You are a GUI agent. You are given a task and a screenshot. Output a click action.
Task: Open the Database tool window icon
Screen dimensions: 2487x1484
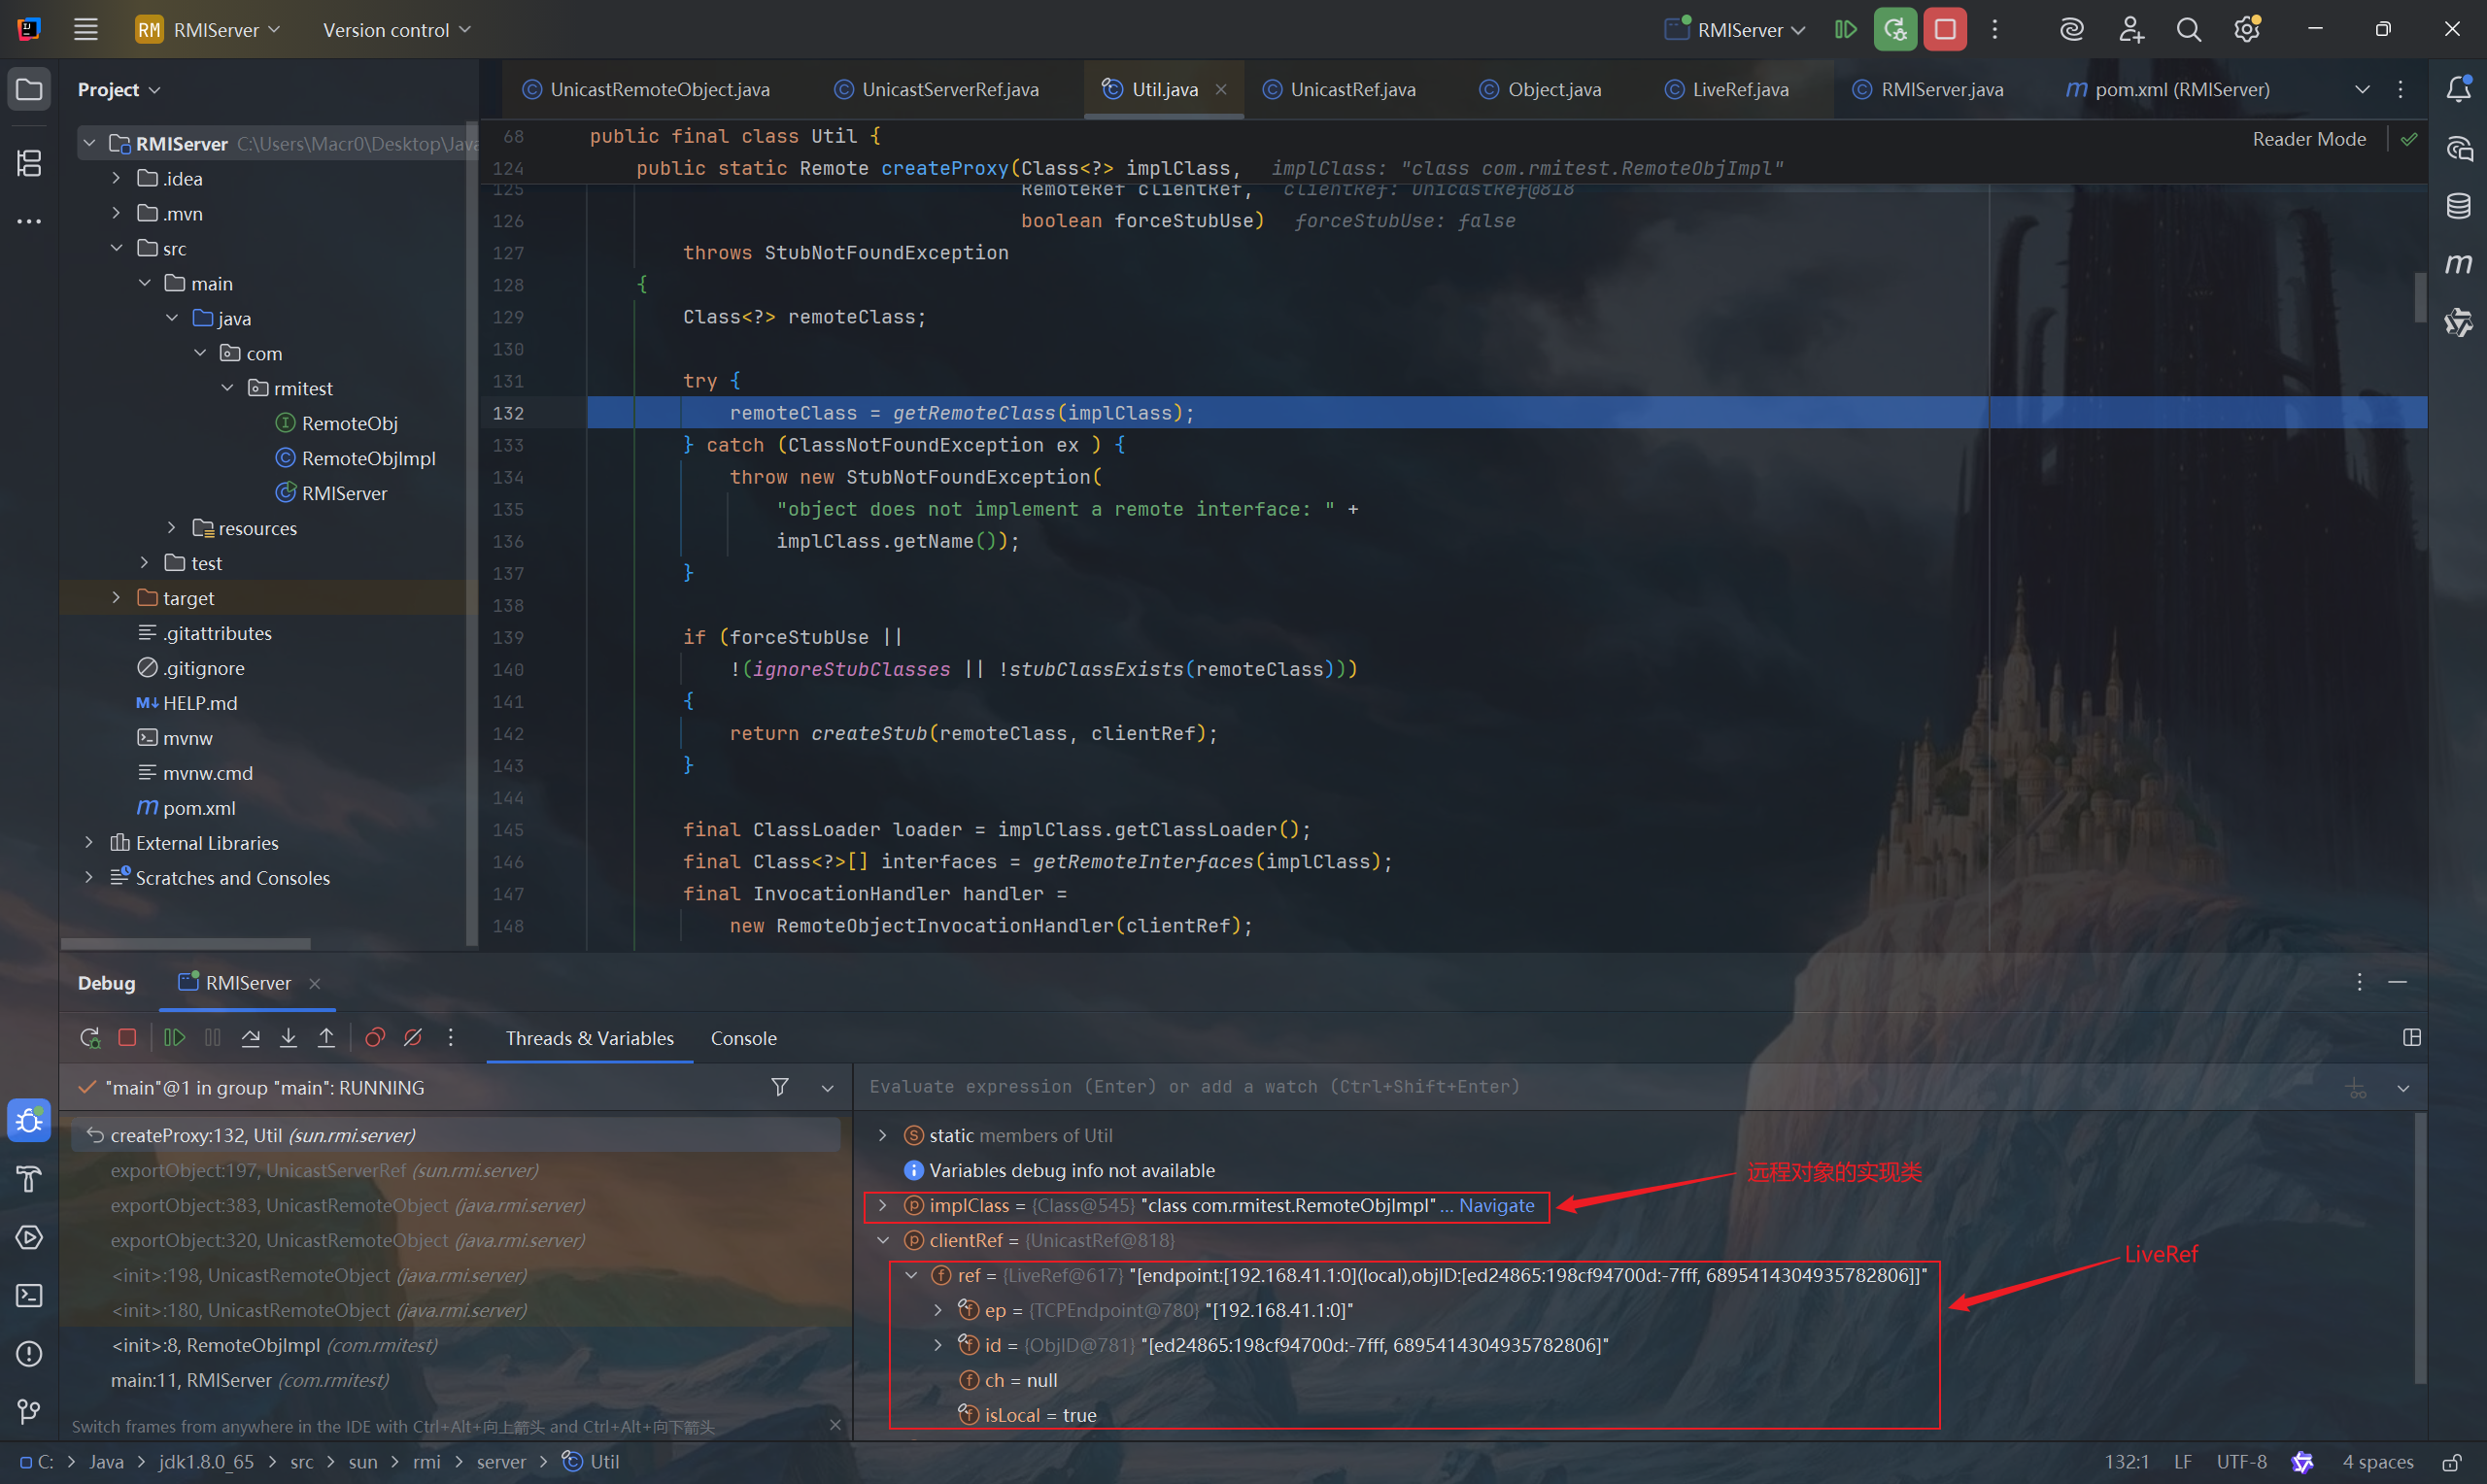2458,206
